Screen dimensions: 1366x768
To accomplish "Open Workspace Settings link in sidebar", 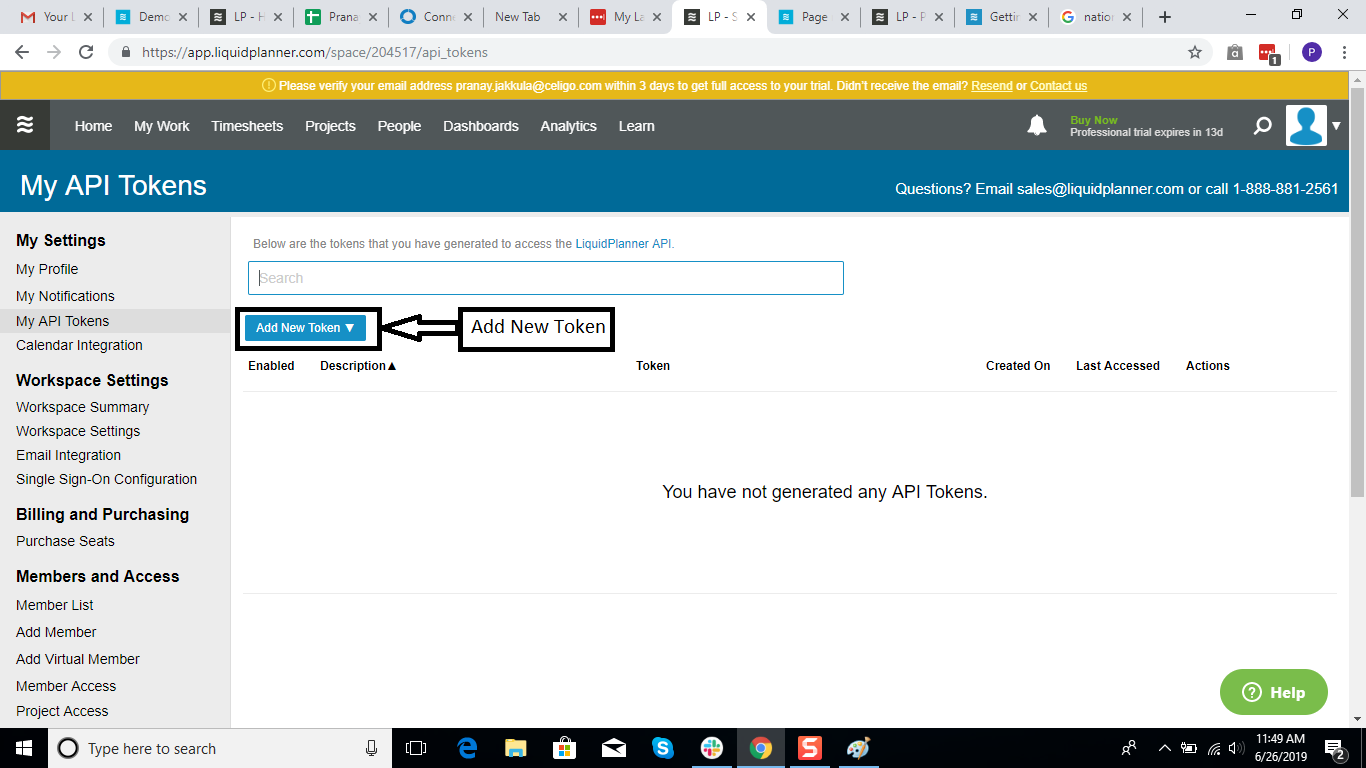I will click(x=78, y=431).
